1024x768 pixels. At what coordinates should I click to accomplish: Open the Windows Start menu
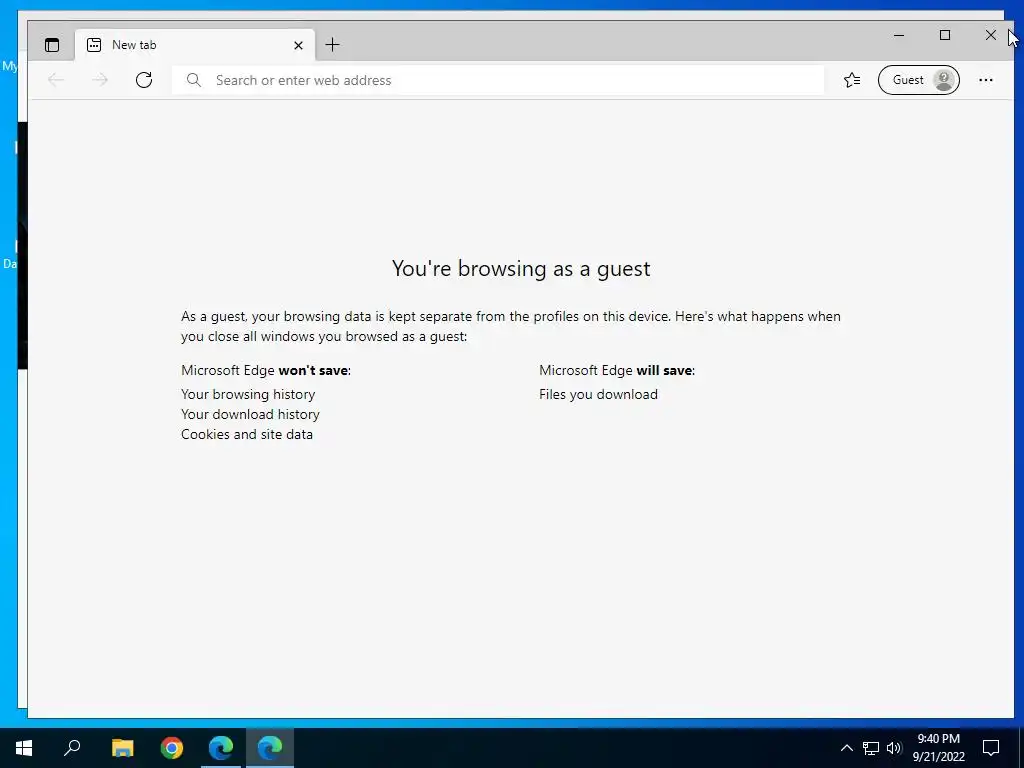24,748
